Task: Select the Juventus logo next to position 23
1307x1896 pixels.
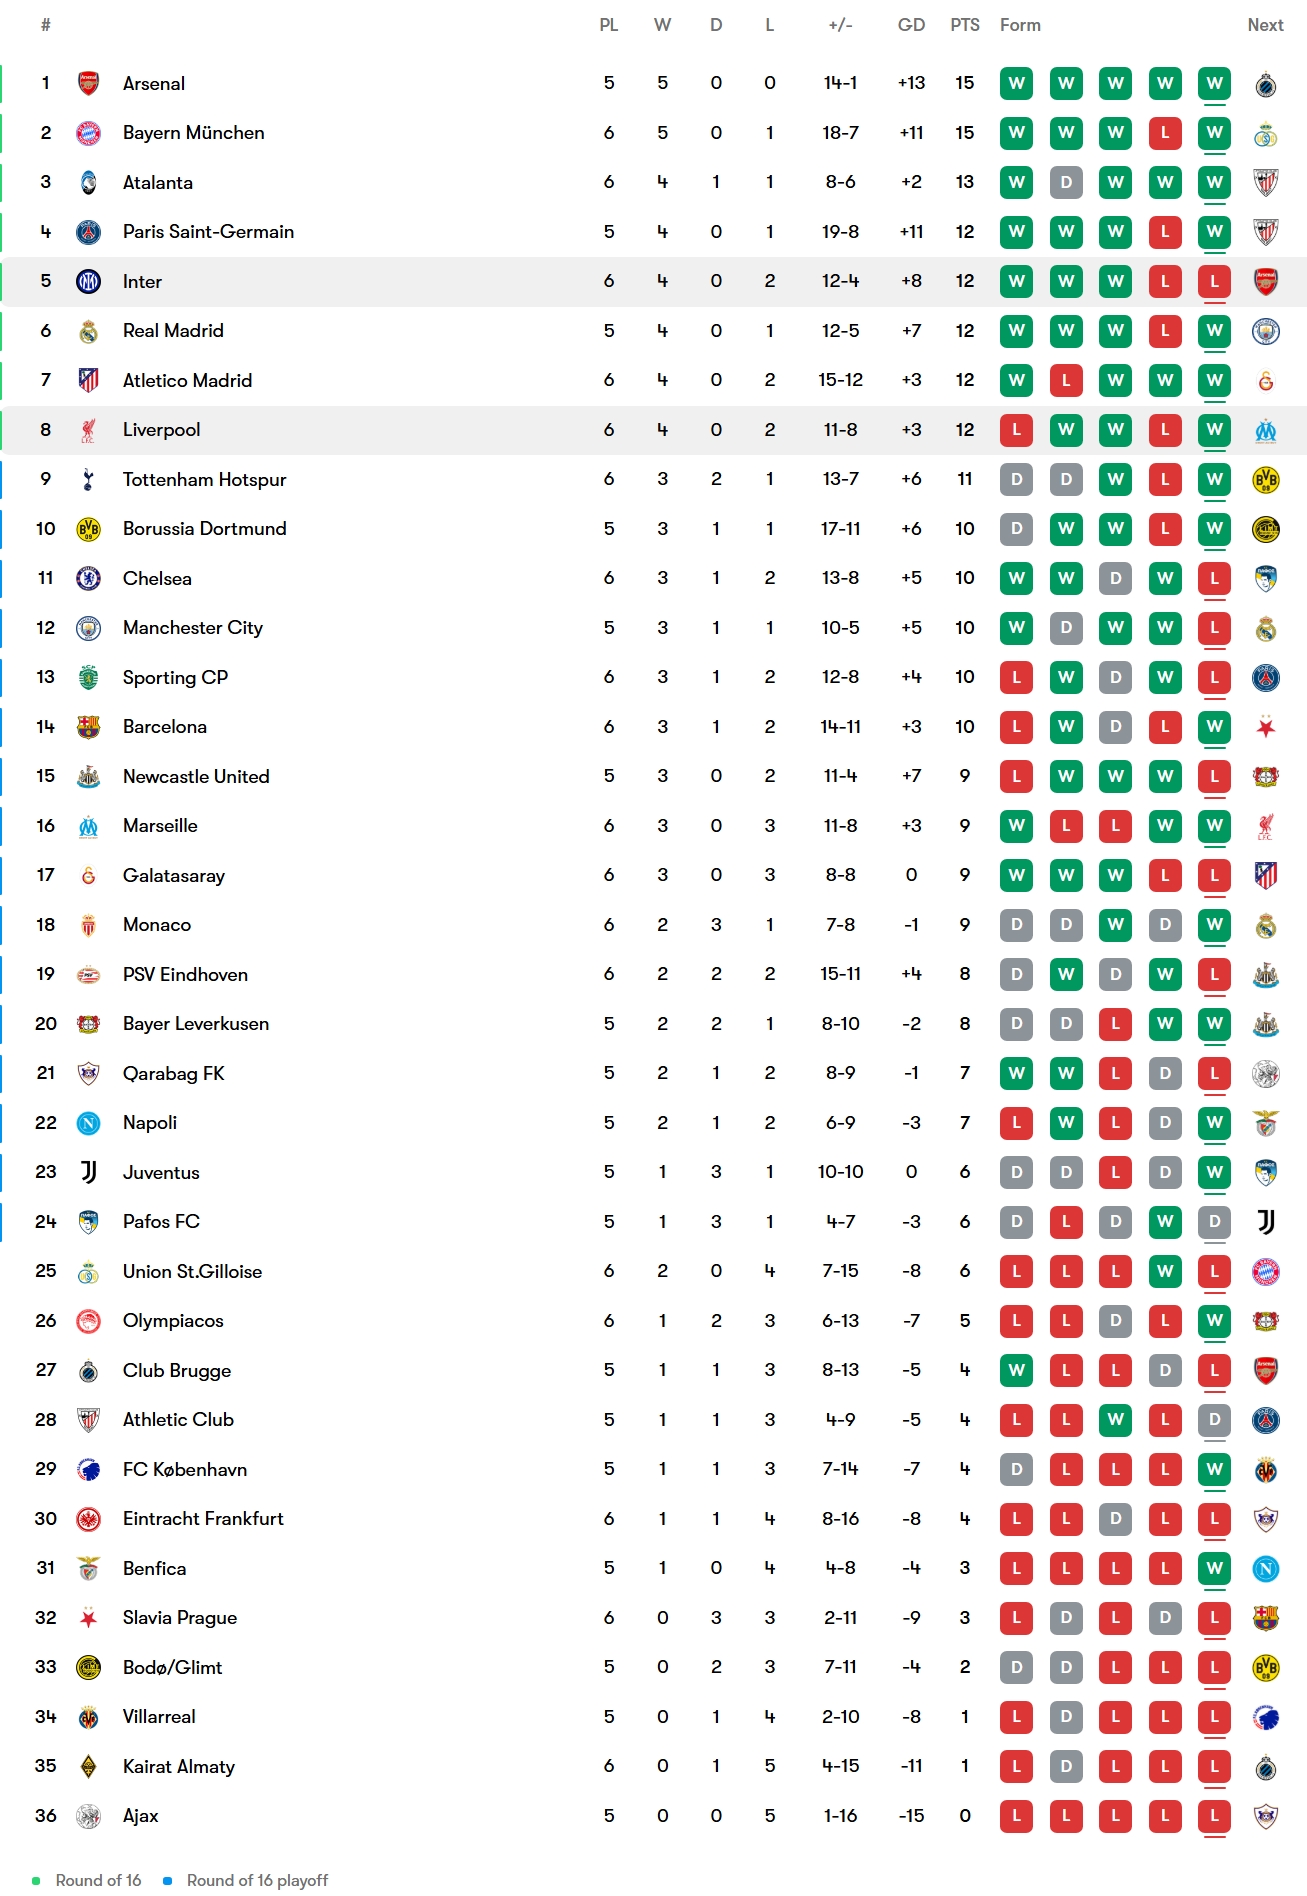Action: click(88, 1172)
